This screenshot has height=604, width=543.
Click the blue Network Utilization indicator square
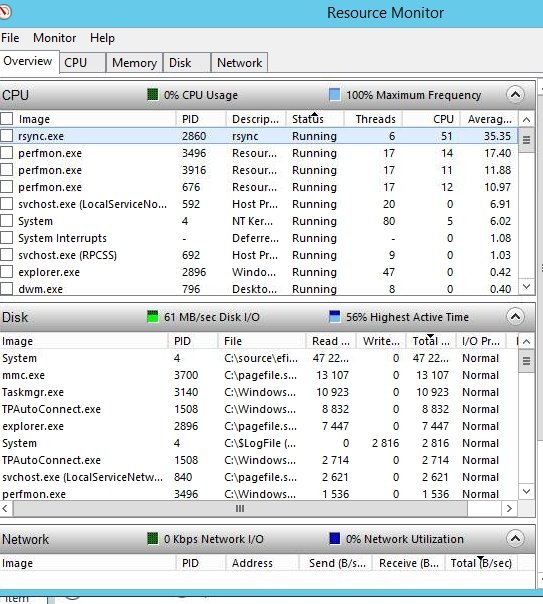coord(334,539)
